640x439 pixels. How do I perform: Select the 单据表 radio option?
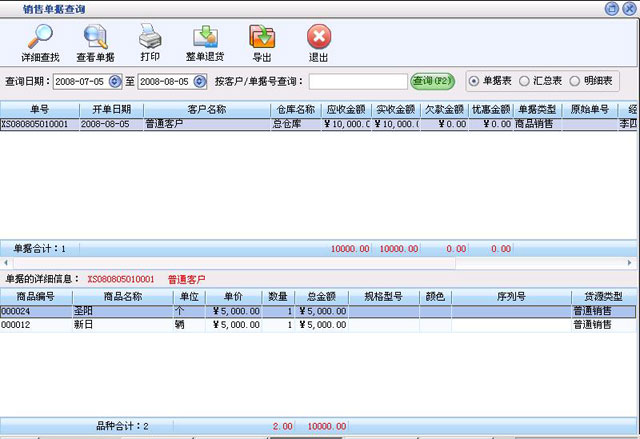475,80
